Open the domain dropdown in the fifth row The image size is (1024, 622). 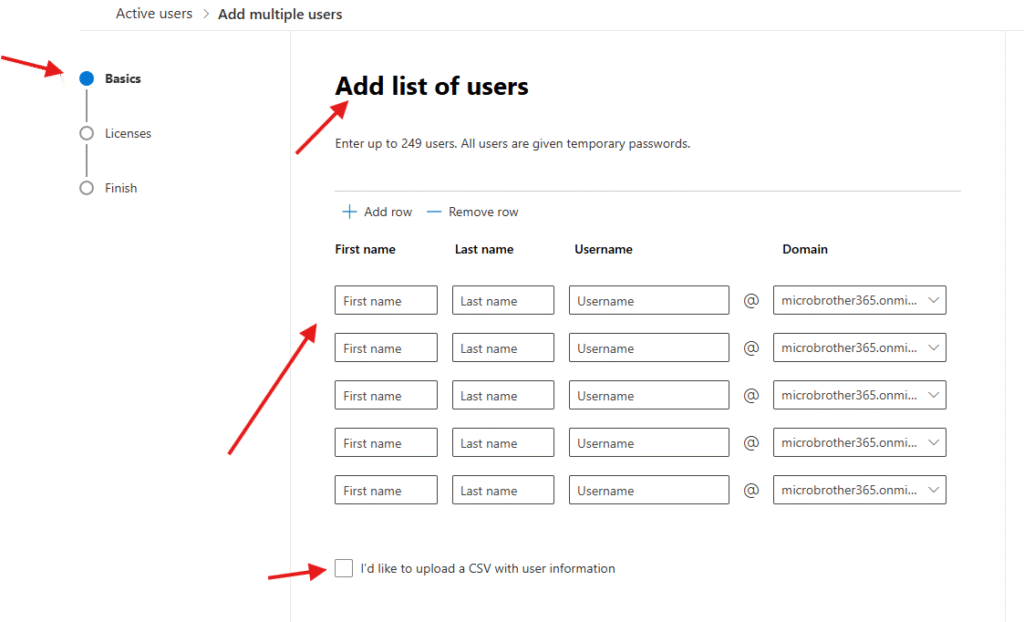pyautogui.click(x=858, y=491)
